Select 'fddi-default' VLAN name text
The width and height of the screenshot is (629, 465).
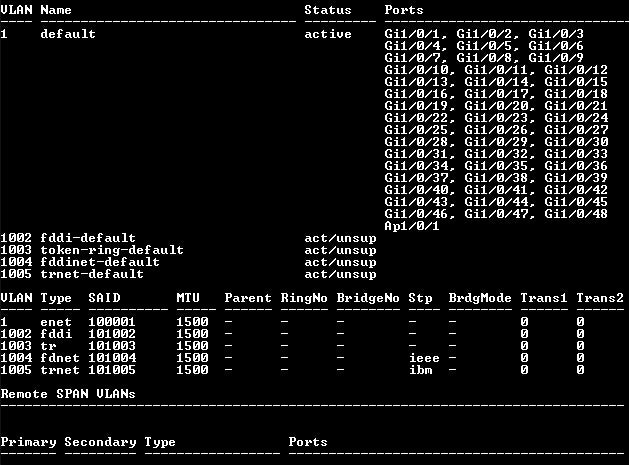[x=88, y=238]
